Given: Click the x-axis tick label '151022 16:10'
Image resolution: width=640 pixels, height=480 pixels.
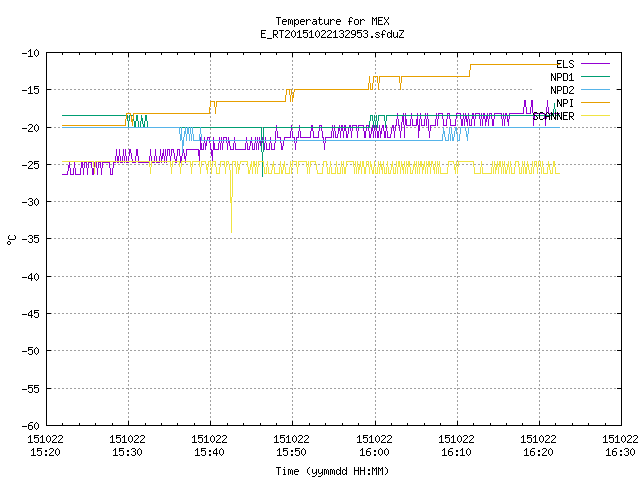Looking at the screenshot, I should click(456, 446).
